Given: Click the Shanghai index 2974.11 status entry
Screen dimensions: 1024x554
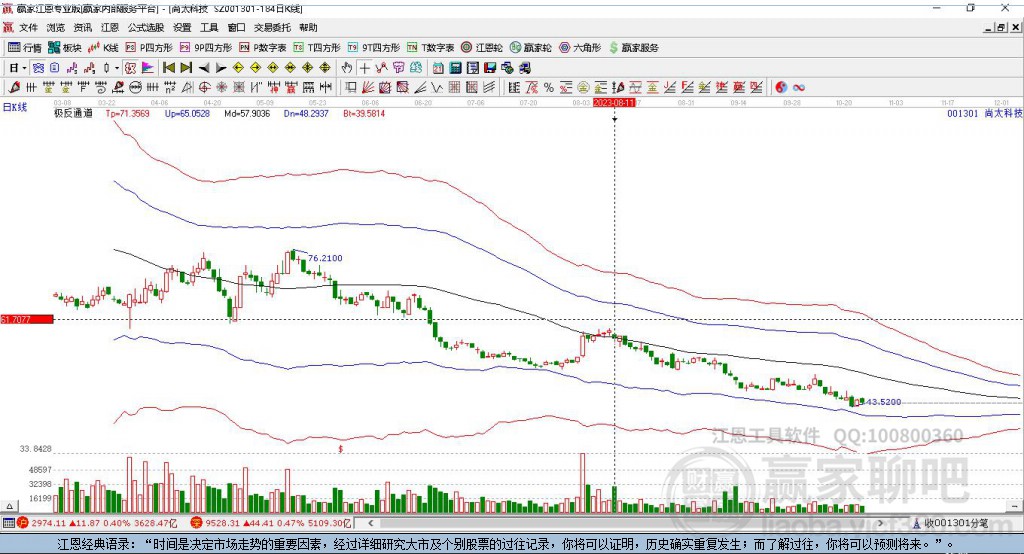Looking at the screenshot, I should [x=97, y=523].
